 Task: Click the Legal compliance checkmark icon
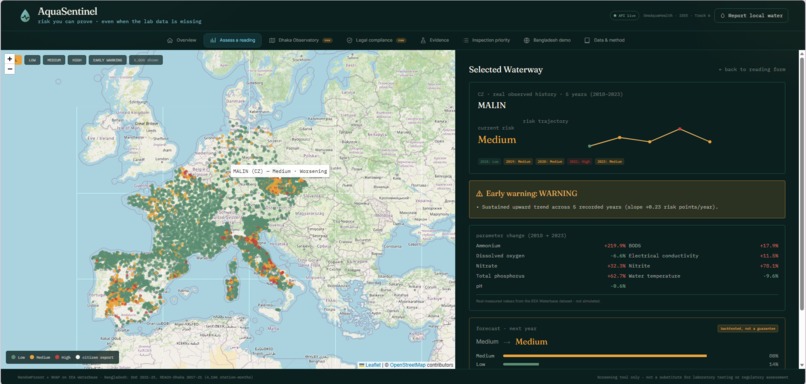tap(349, 40)
